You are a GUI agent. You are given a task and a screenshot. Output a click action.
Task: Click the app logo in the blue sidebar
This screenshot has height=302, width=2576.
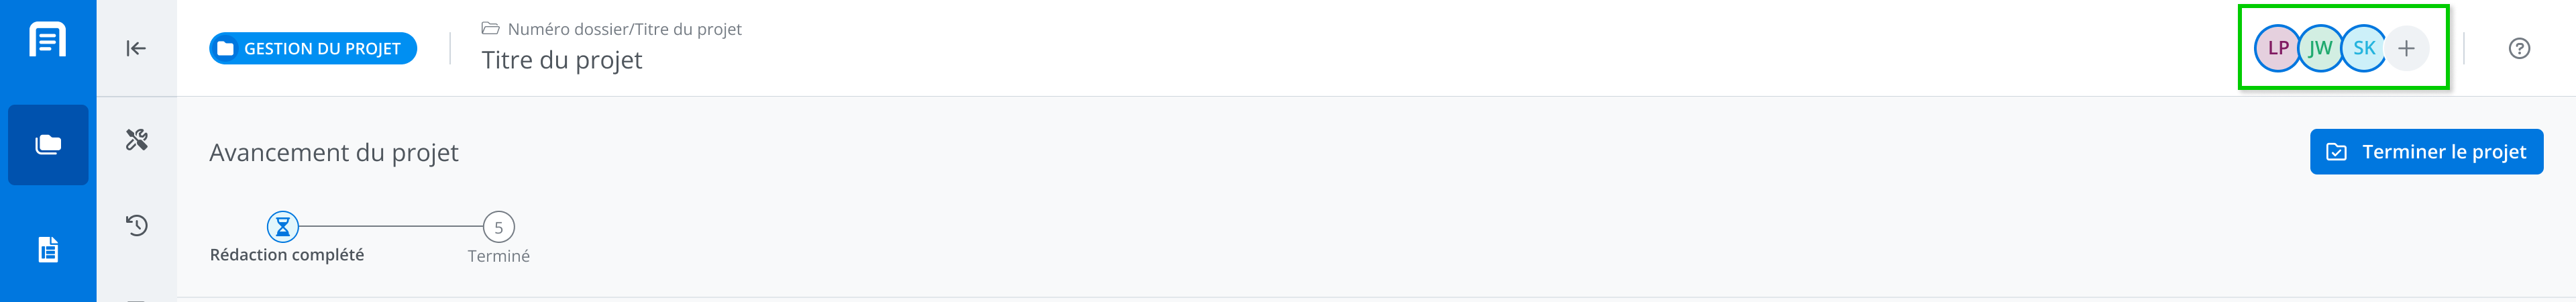[48, 40]
